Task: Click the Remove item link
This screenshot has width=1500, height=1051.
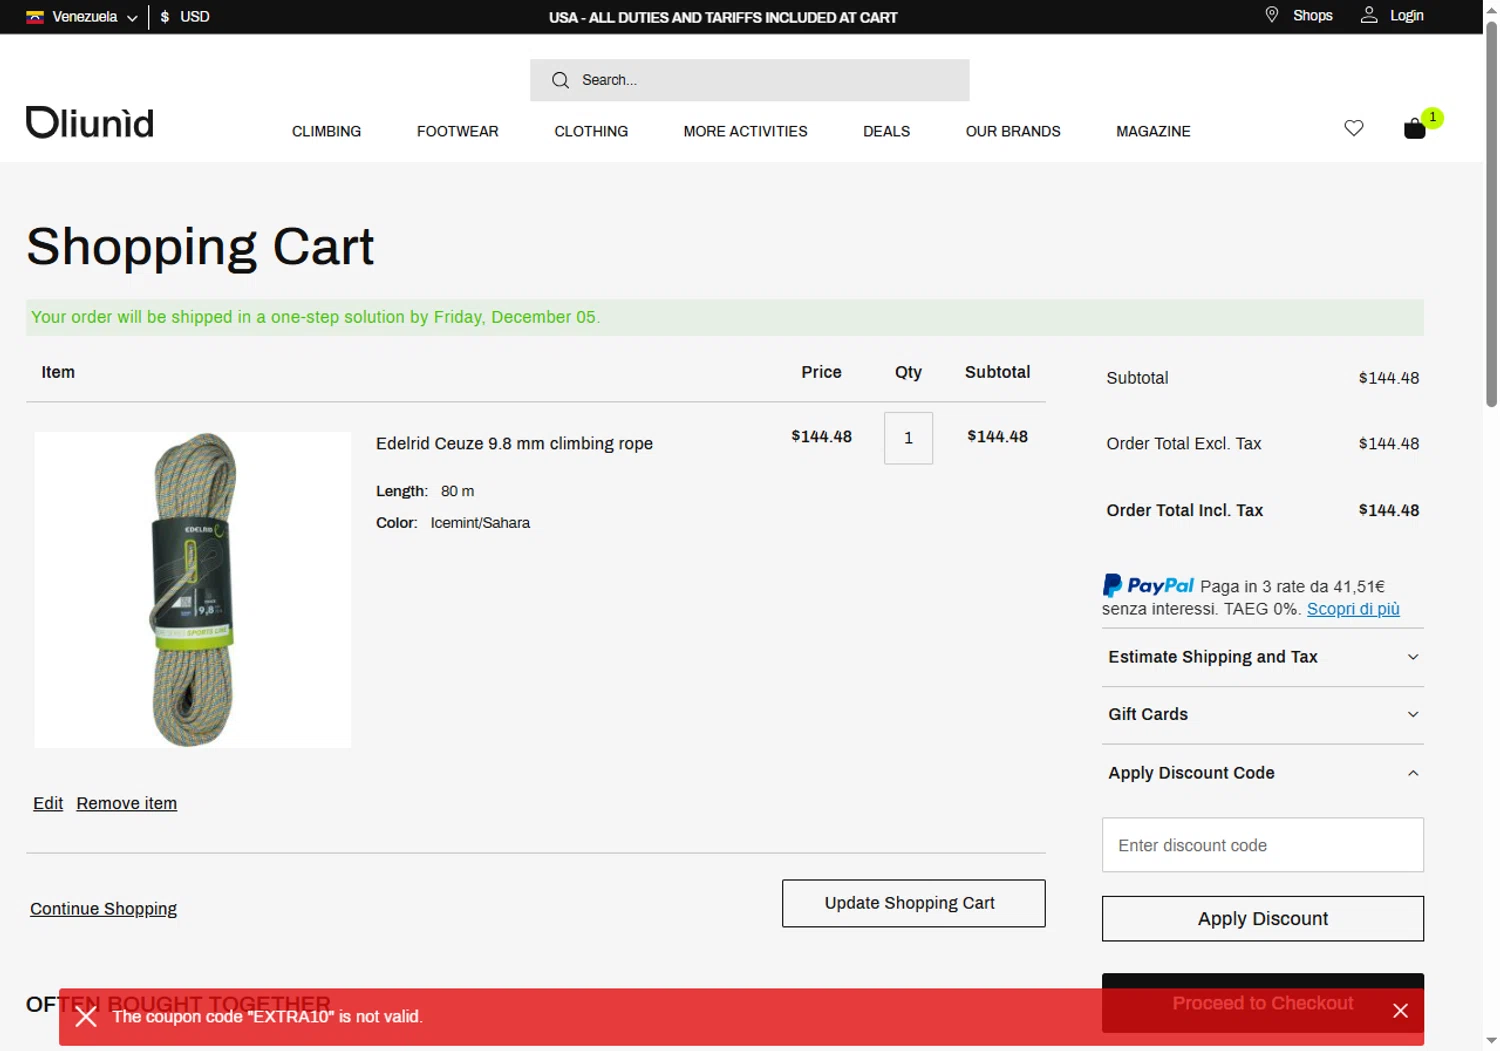Action: pos(126,803)
